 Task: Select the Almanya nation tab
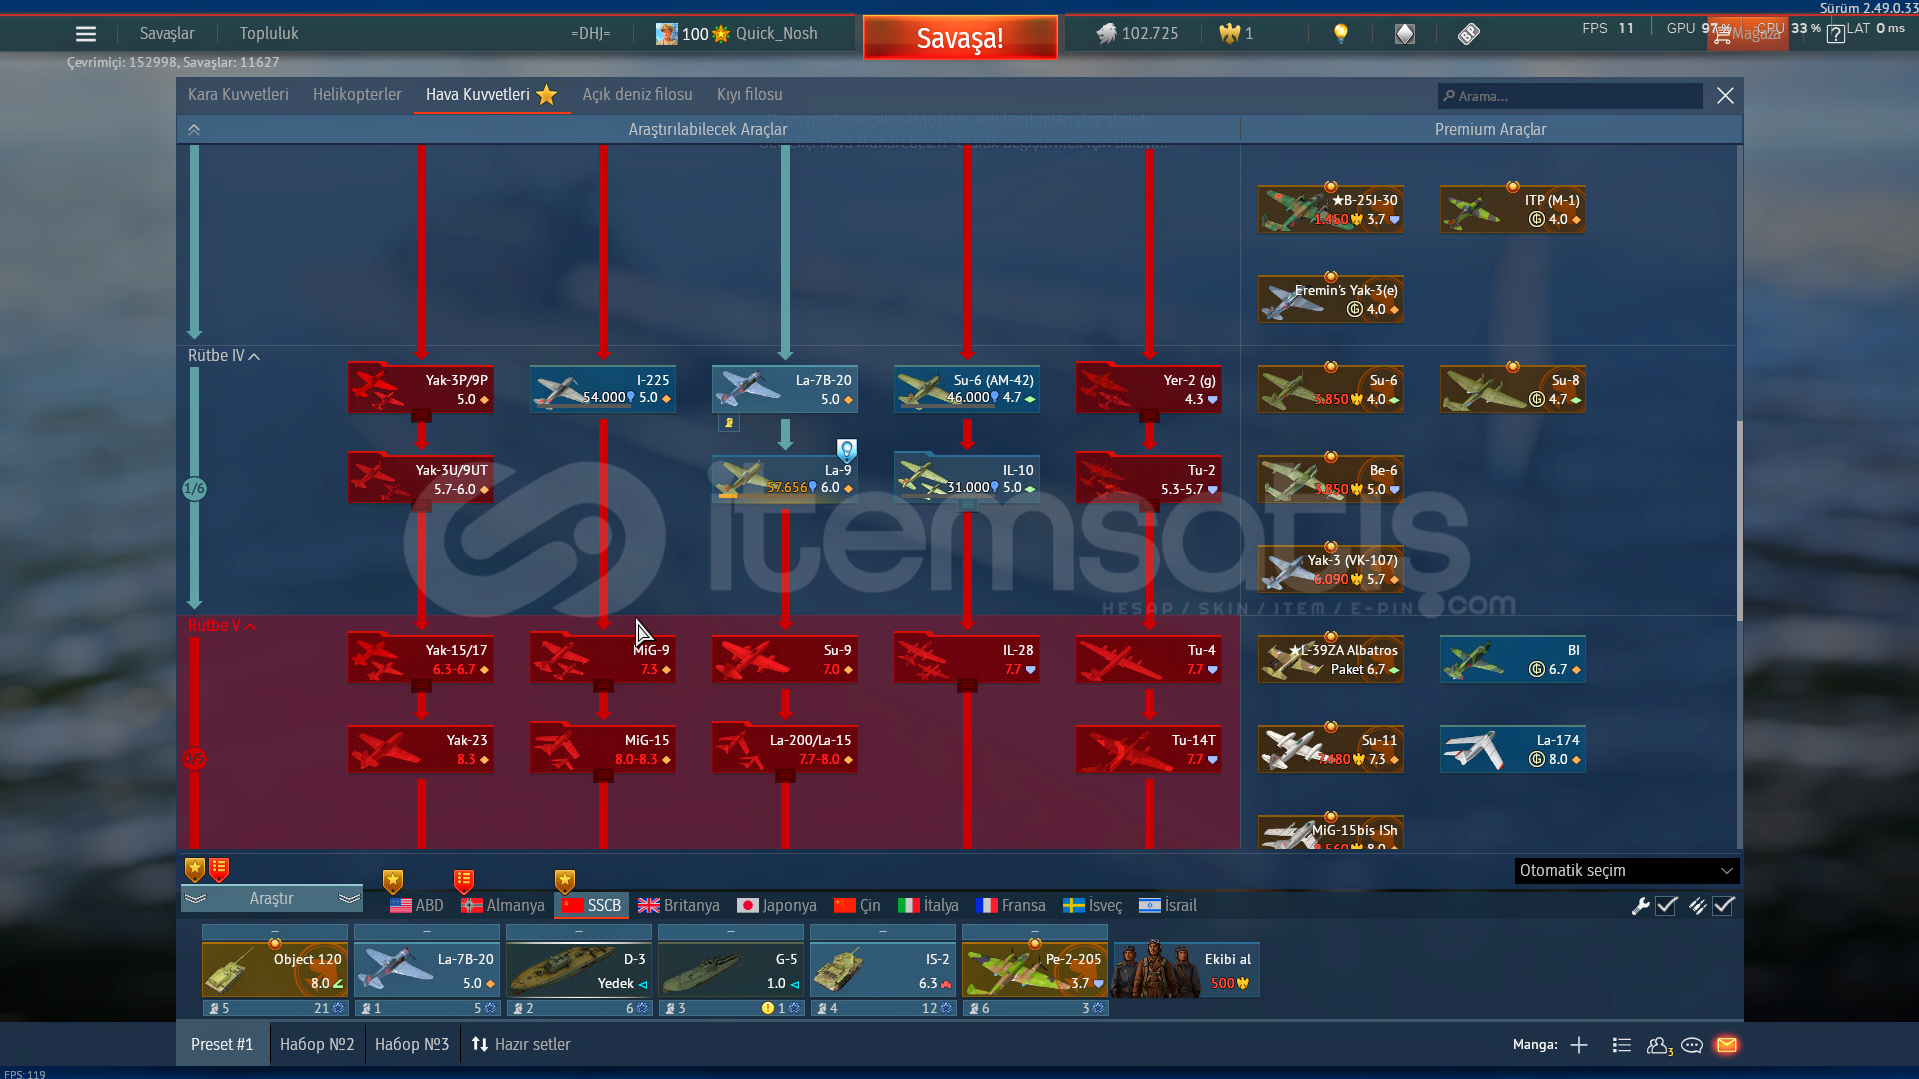click(503, 906)
